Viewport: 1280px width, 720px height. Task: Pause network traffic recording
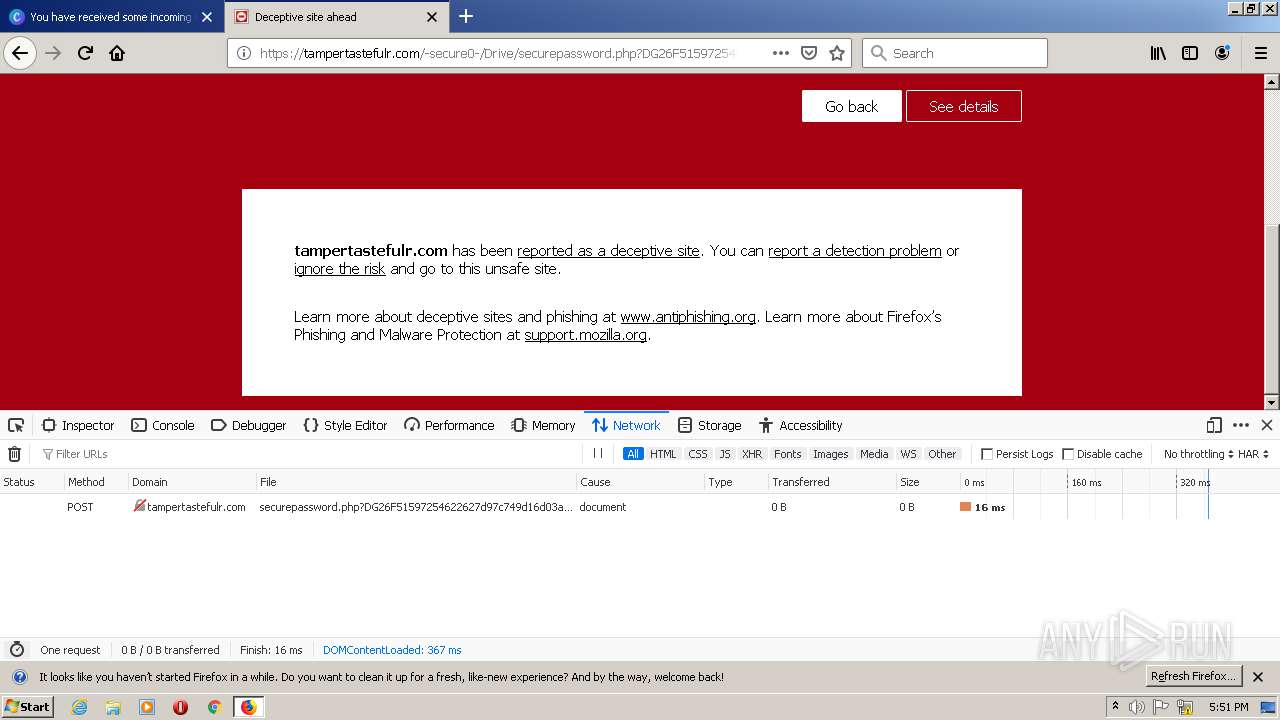(x=597, y=453)
